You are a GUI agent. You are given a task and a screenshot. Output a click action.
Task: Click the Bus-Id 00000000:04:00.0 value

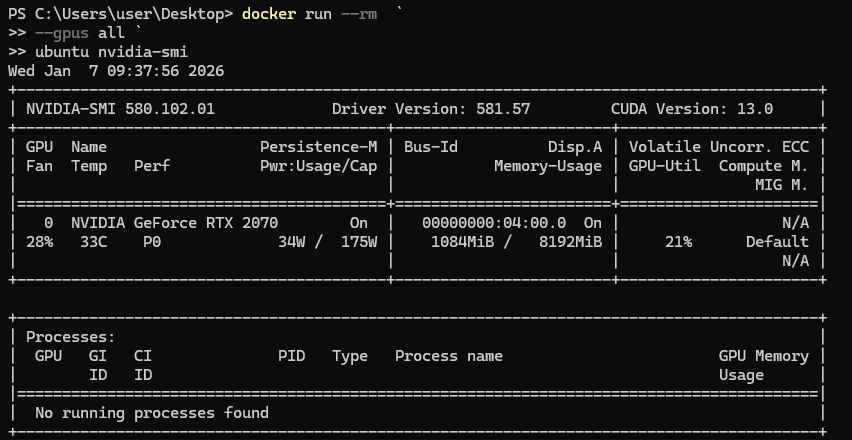click(494, 223)
